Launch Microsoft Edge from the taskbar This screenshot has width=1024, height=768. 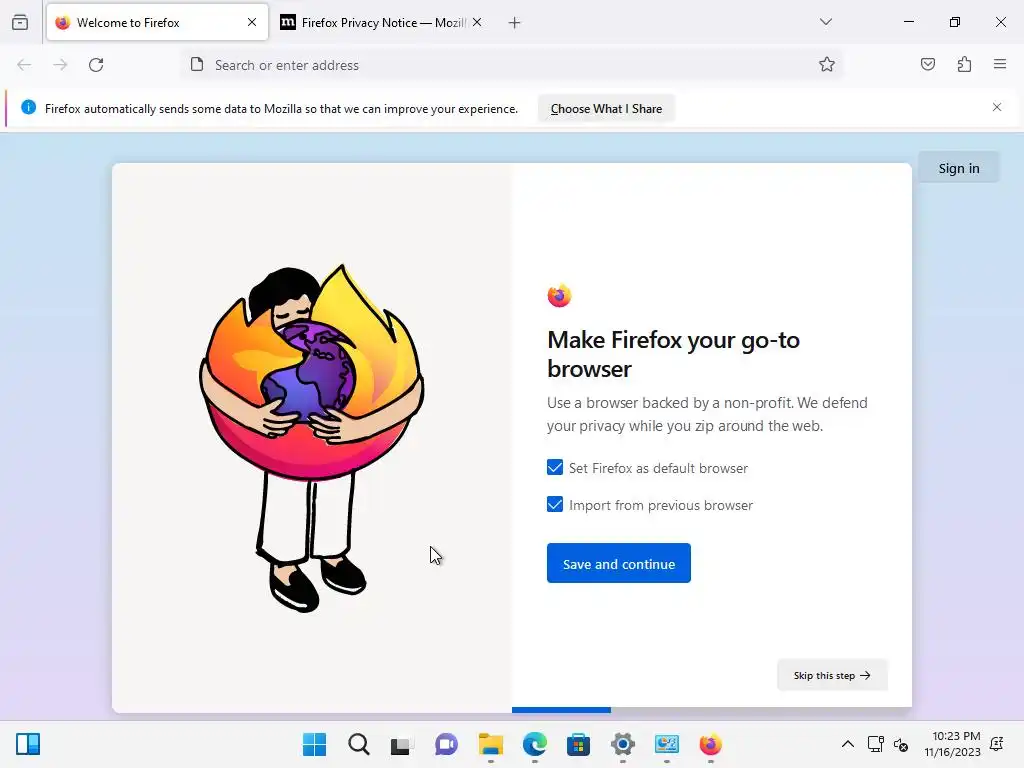click(534, 744)
